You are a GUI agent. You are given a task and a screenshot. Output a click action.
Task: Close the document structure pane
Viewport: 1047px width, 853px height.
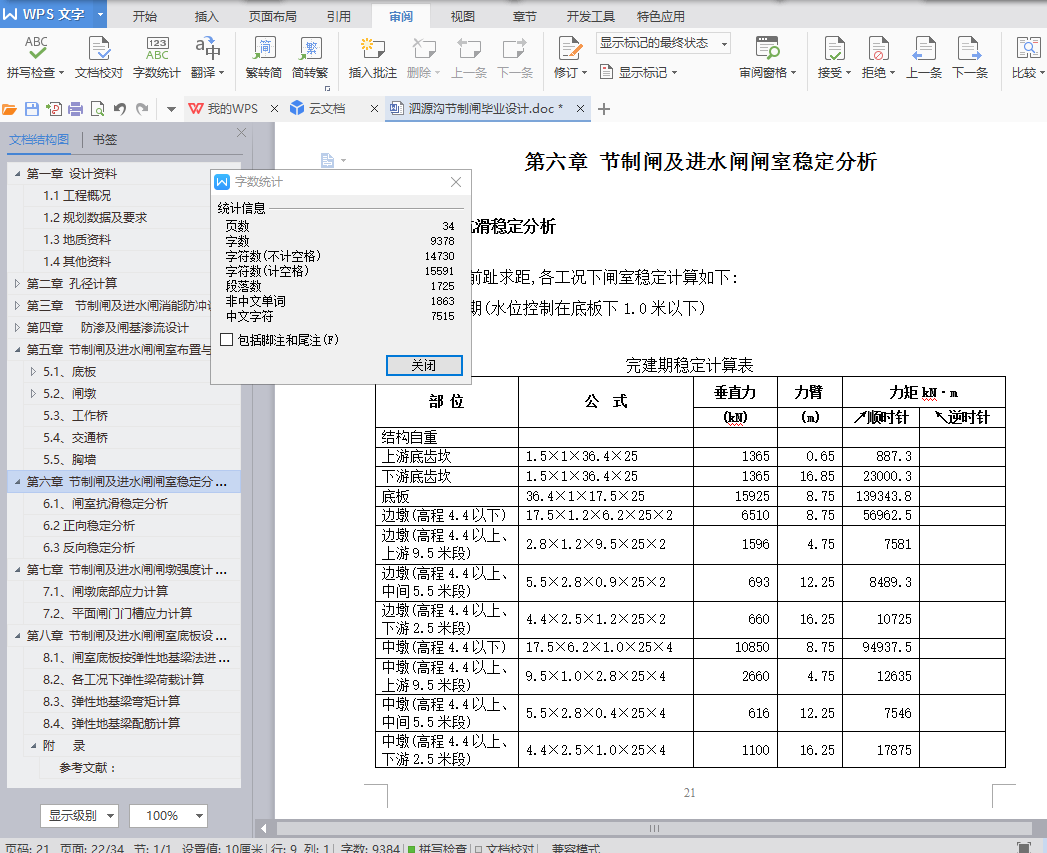[x=242, y=133]
